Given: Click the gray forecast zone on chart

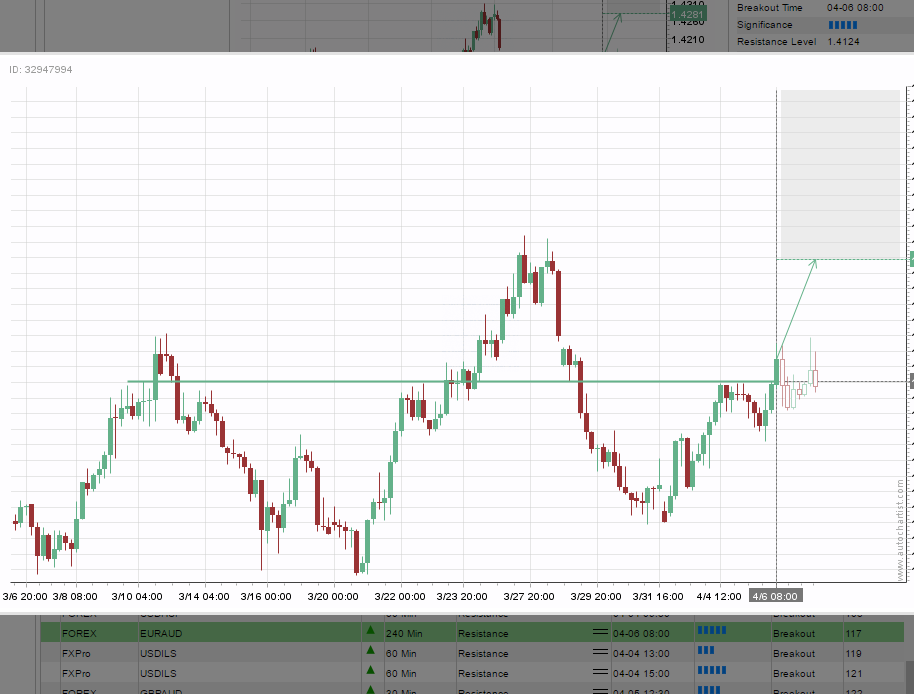Looking at the screenshot, I should click(841, 174).
